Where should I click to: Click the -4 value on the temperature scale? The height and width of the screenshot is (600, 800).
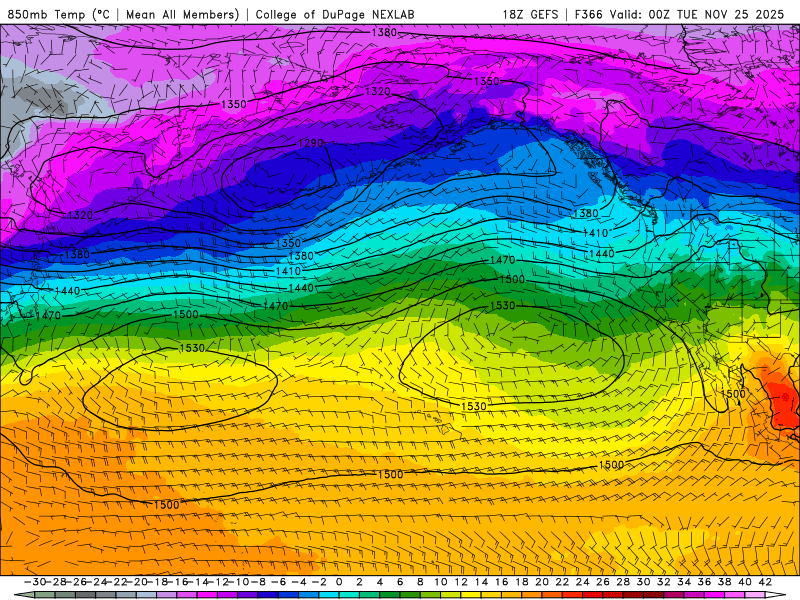[299, 582]
